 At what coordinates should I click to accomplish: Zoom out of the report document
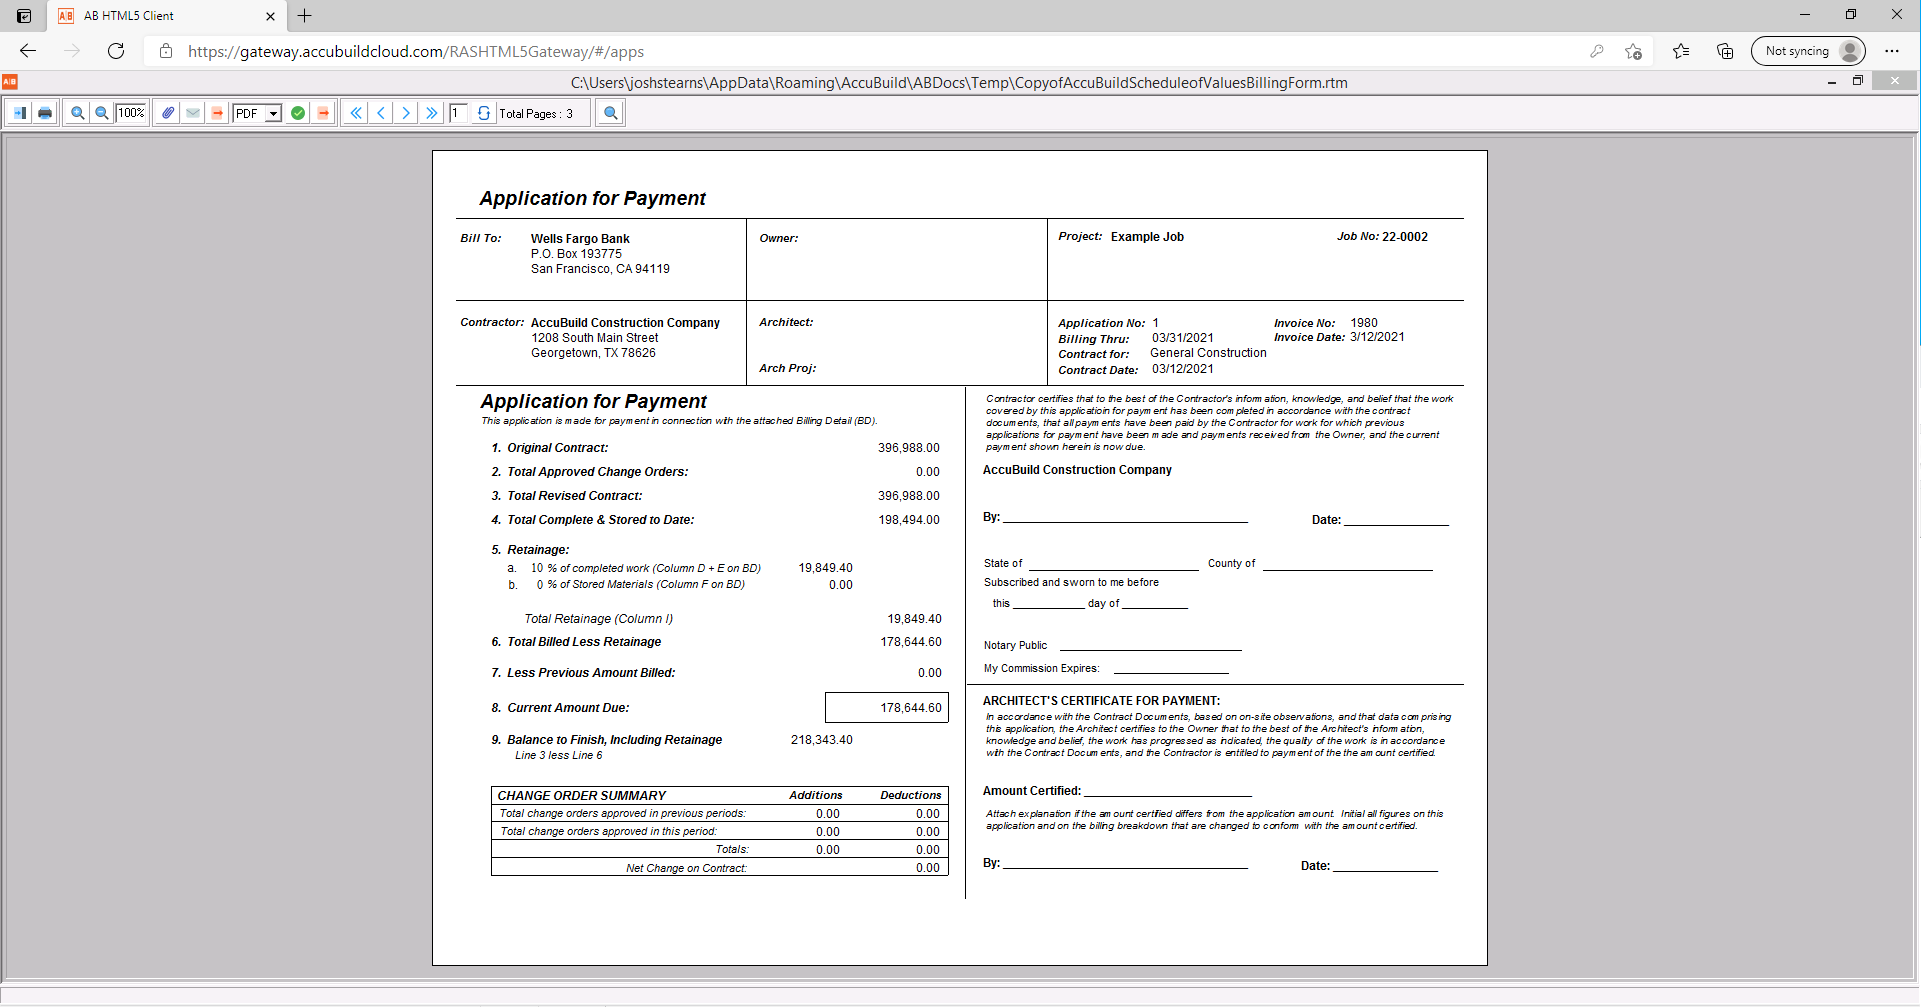[x=102, y=112]
